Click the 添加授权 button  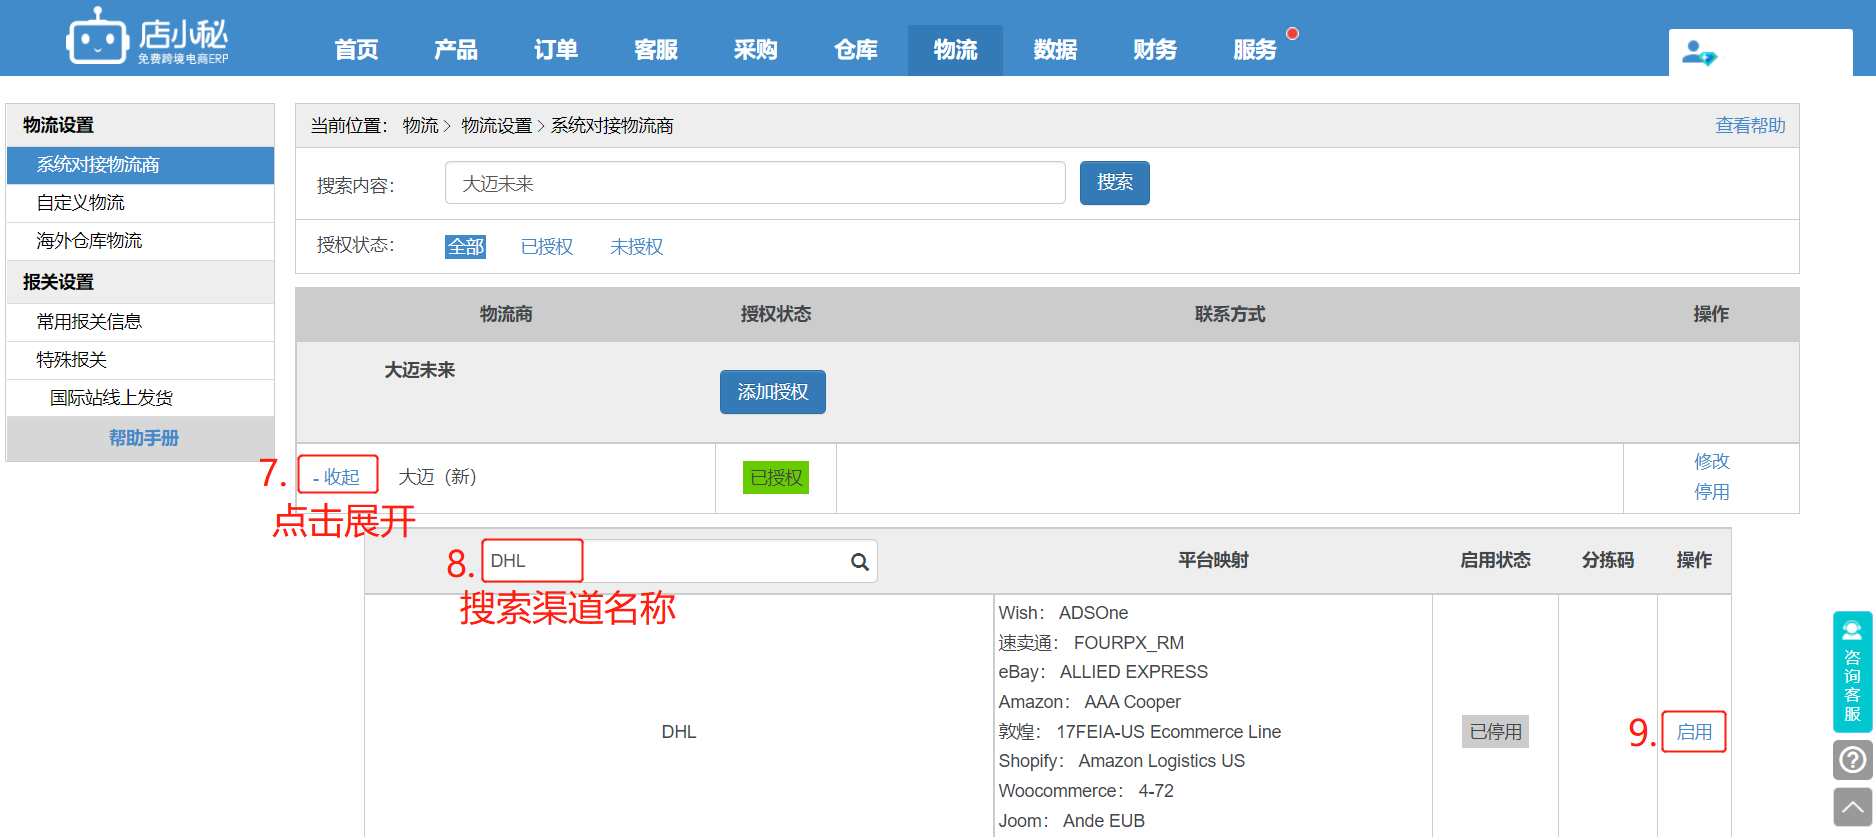point(773,392)
